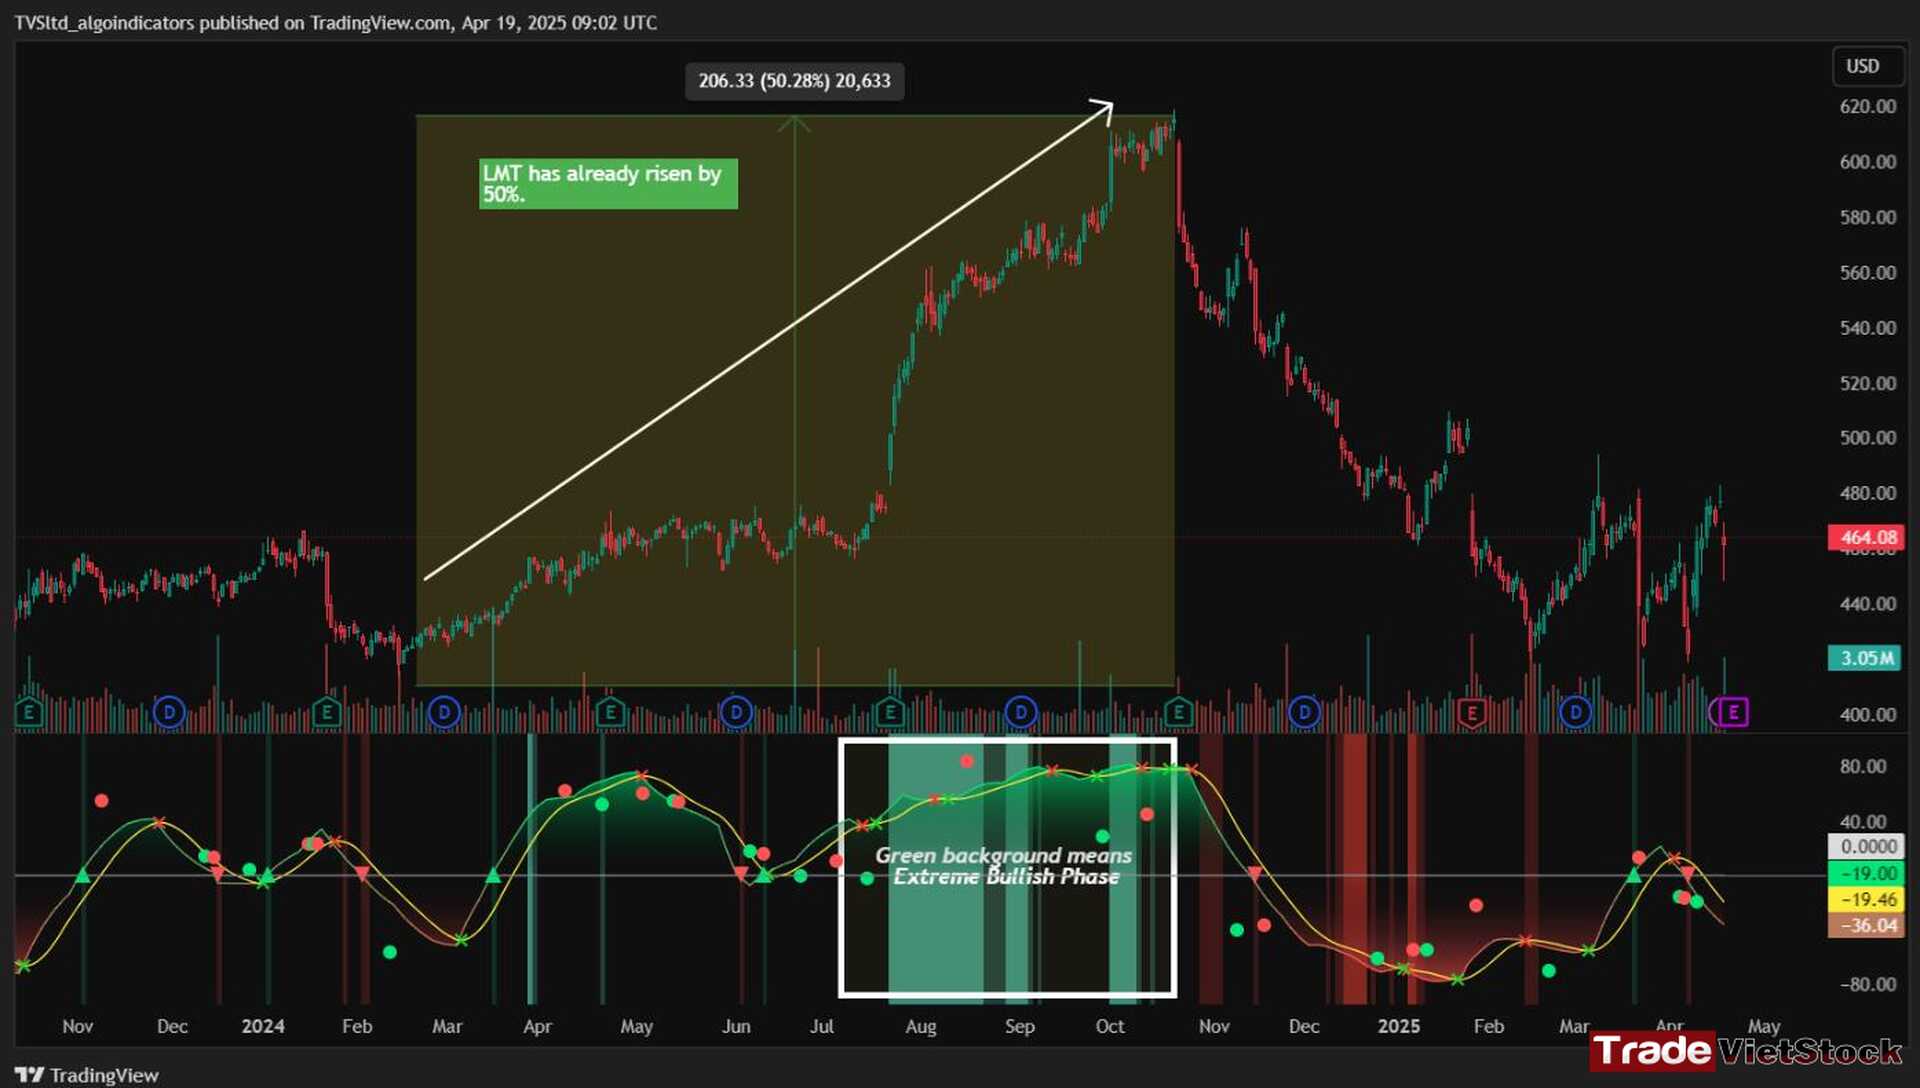This screenshot has height=1088, width=1920.
Task: Click the 500.00 price scale label
Action: (1867, 437)
